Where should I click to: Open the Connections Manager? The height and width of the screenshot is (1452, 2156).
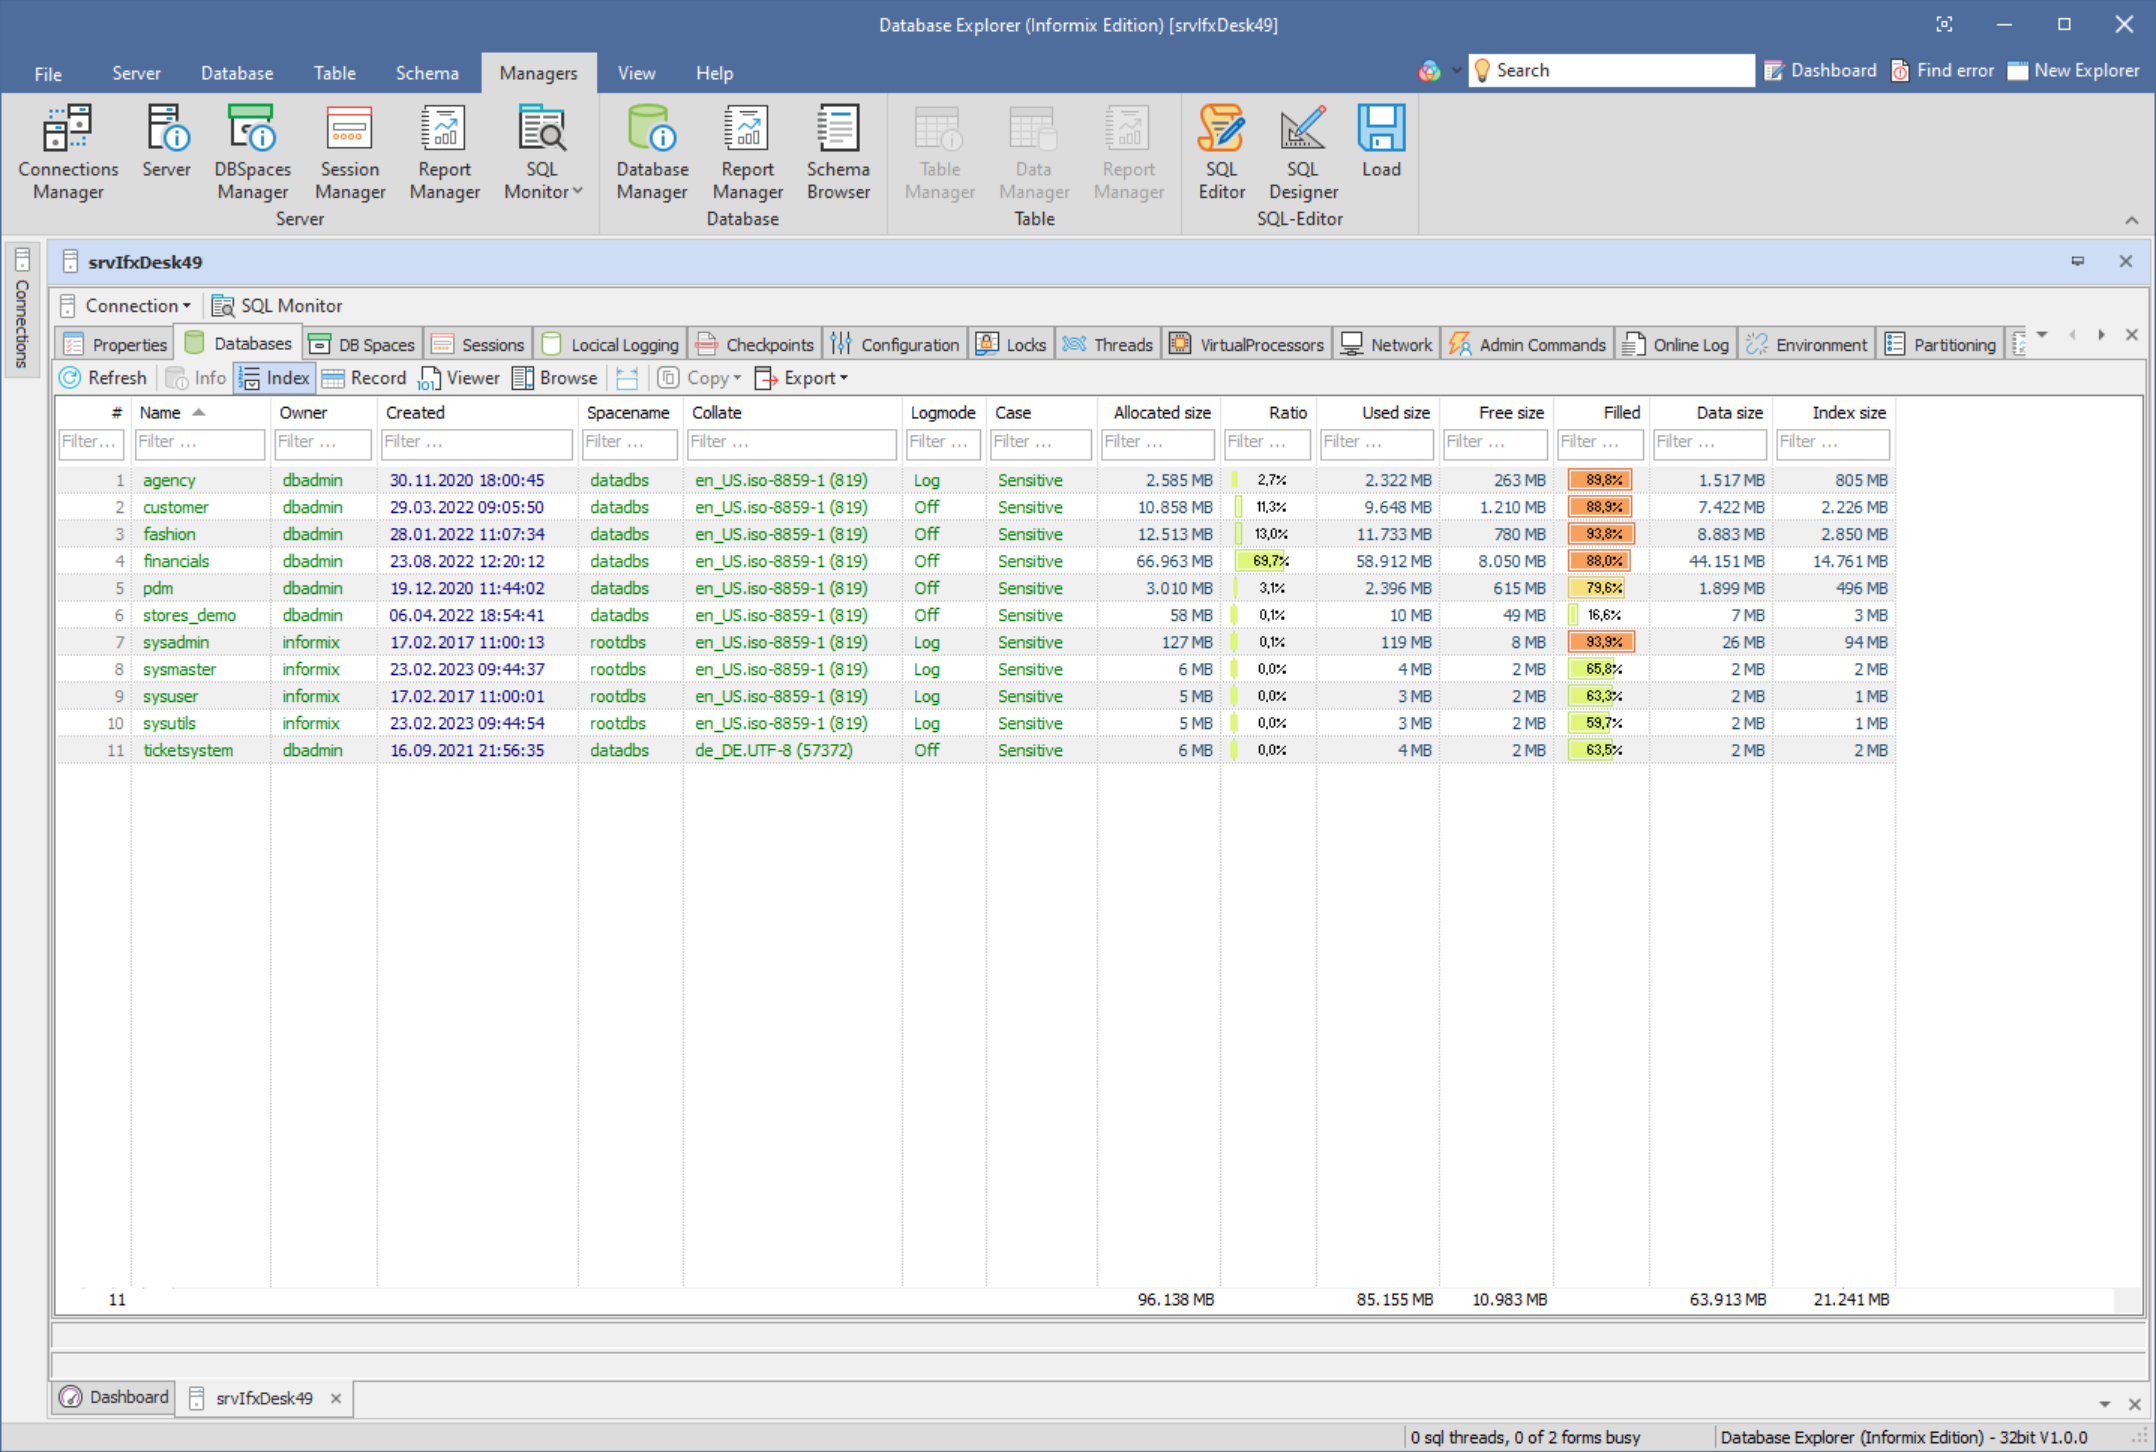coord(68,152)
